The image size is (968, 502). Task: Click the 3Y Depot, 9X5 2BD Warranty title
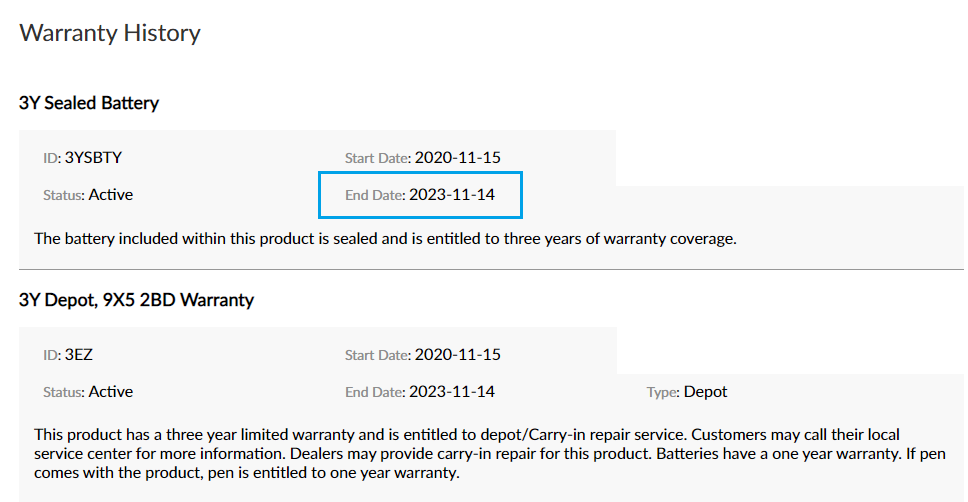coord(136,300)
